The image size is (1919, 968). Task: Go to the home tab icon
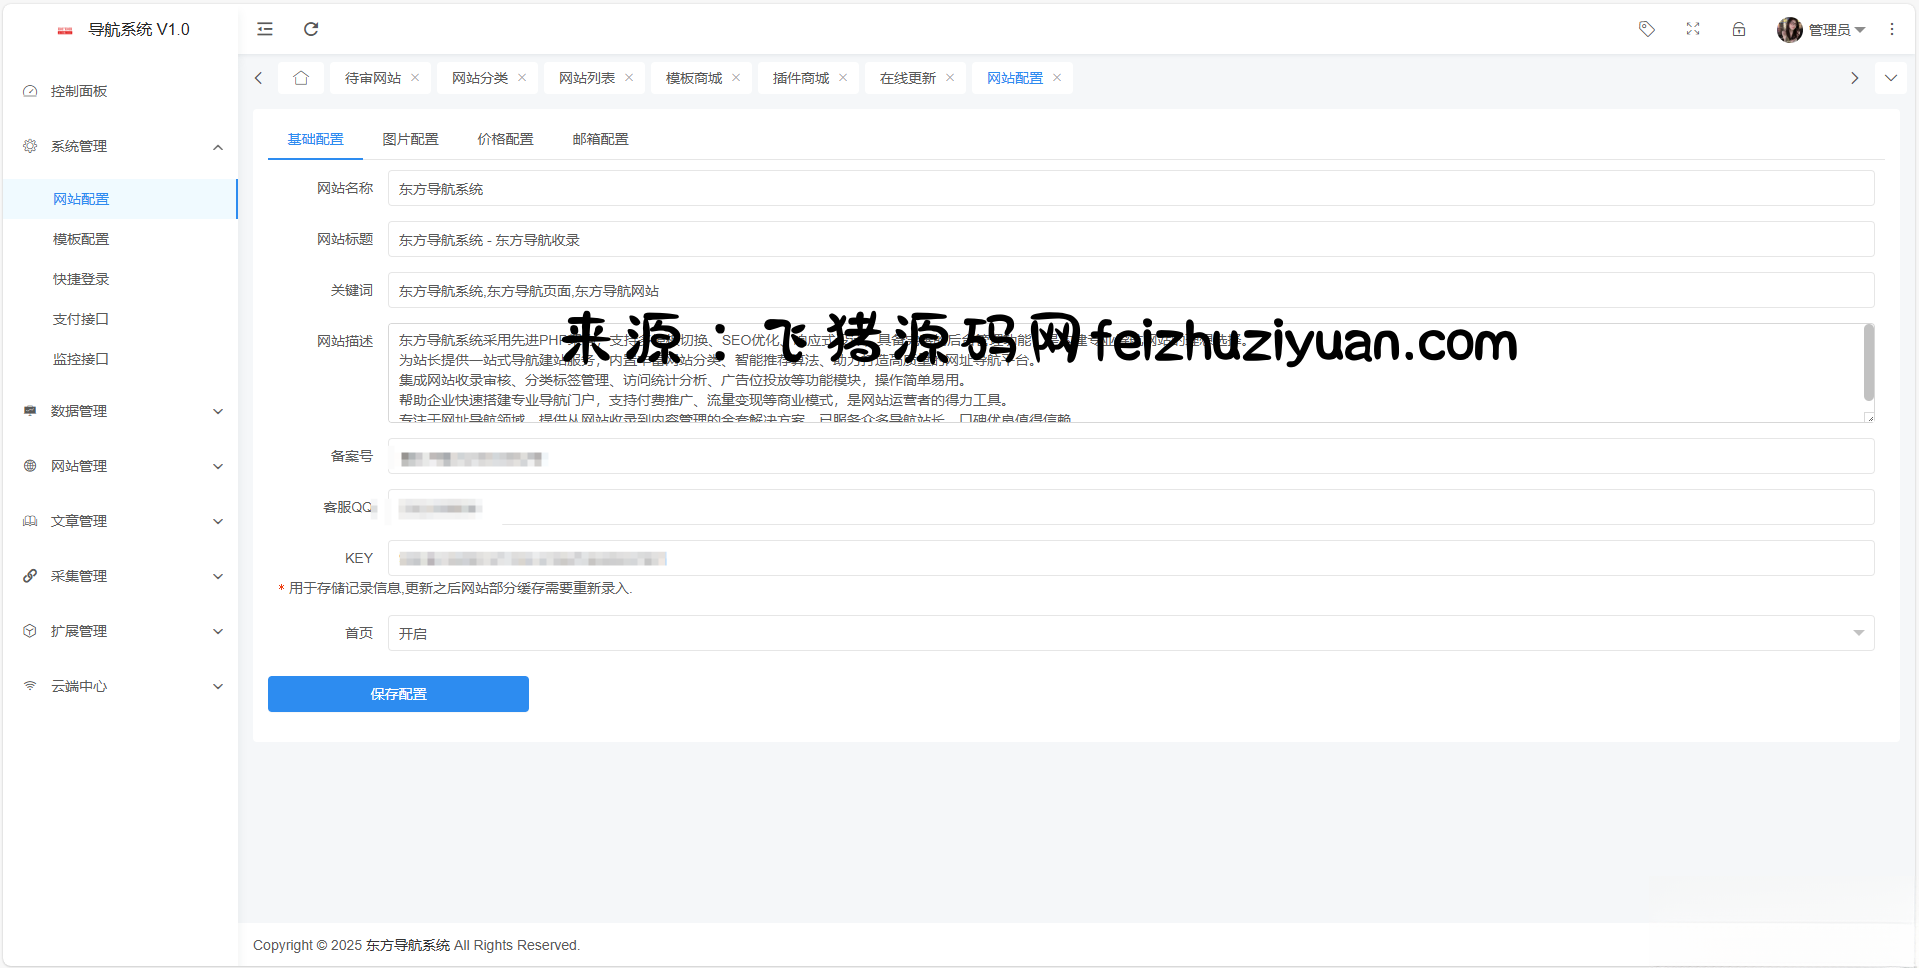pos(301,78)
